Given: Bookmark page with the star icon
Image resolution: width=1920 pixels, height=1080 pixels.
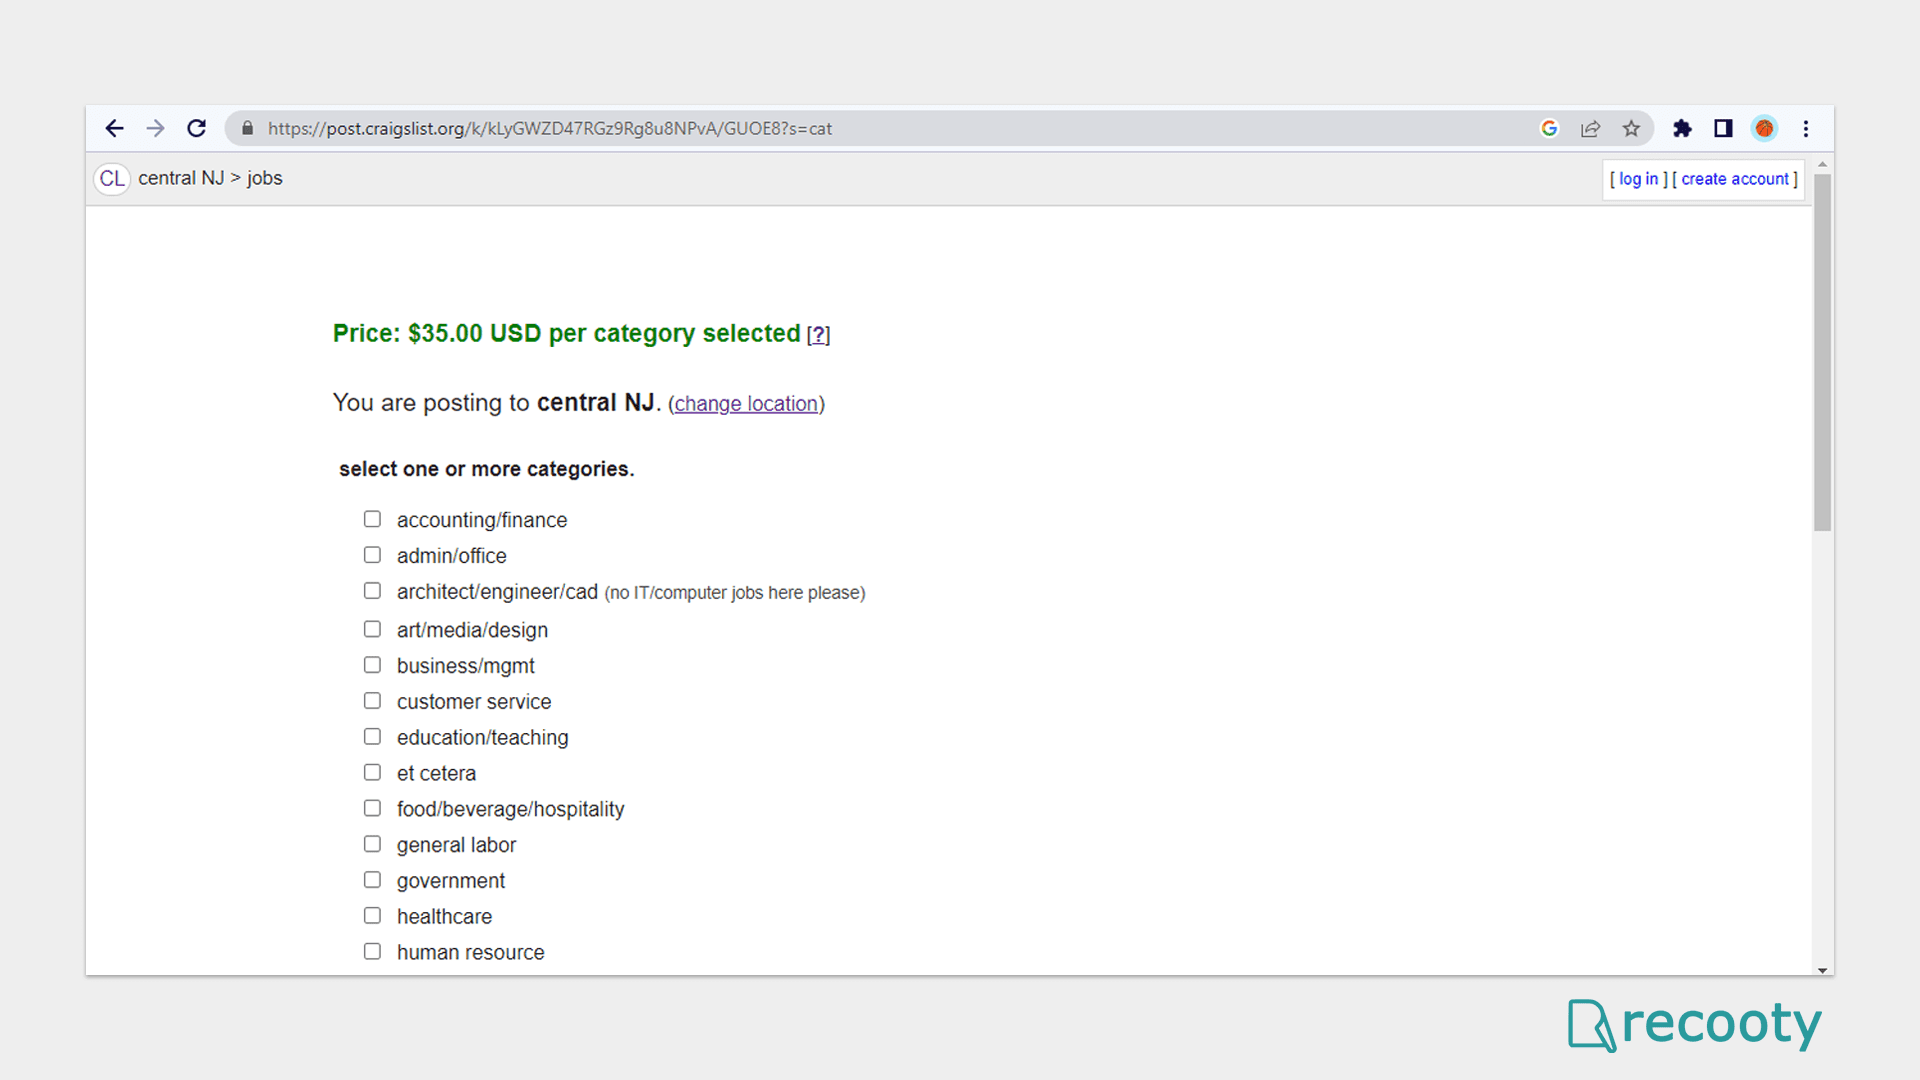Looking at the screenshot, I should point(1631,128).
